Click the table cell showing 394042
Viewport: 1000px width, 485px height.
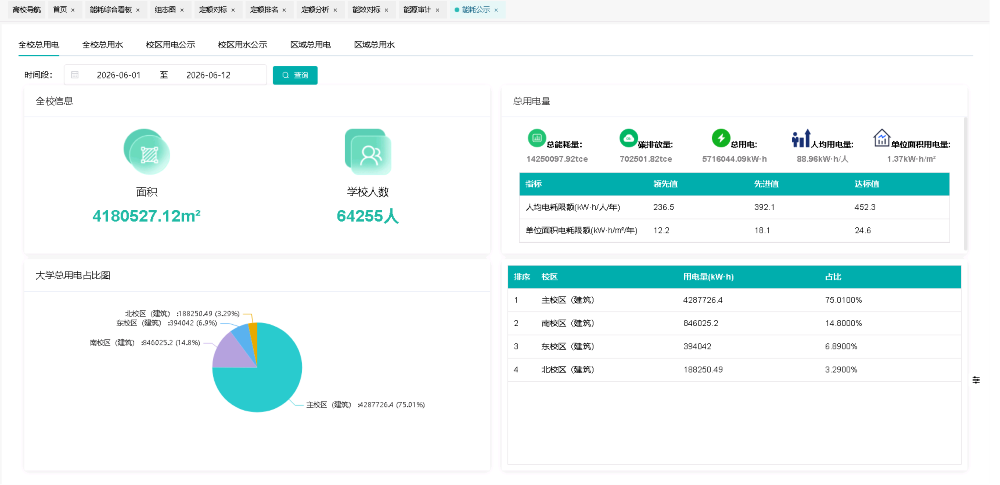(x=697, y=347)
